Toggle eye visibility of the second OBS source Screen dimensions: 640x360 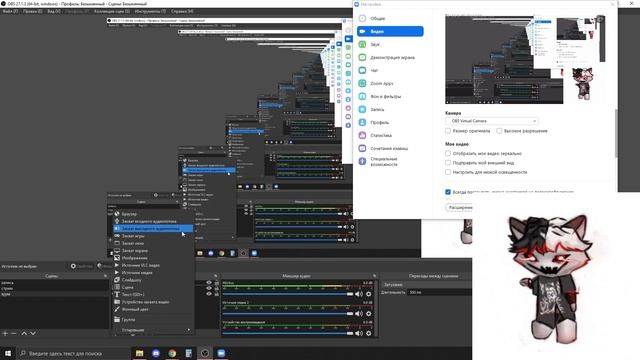point(209,288)
